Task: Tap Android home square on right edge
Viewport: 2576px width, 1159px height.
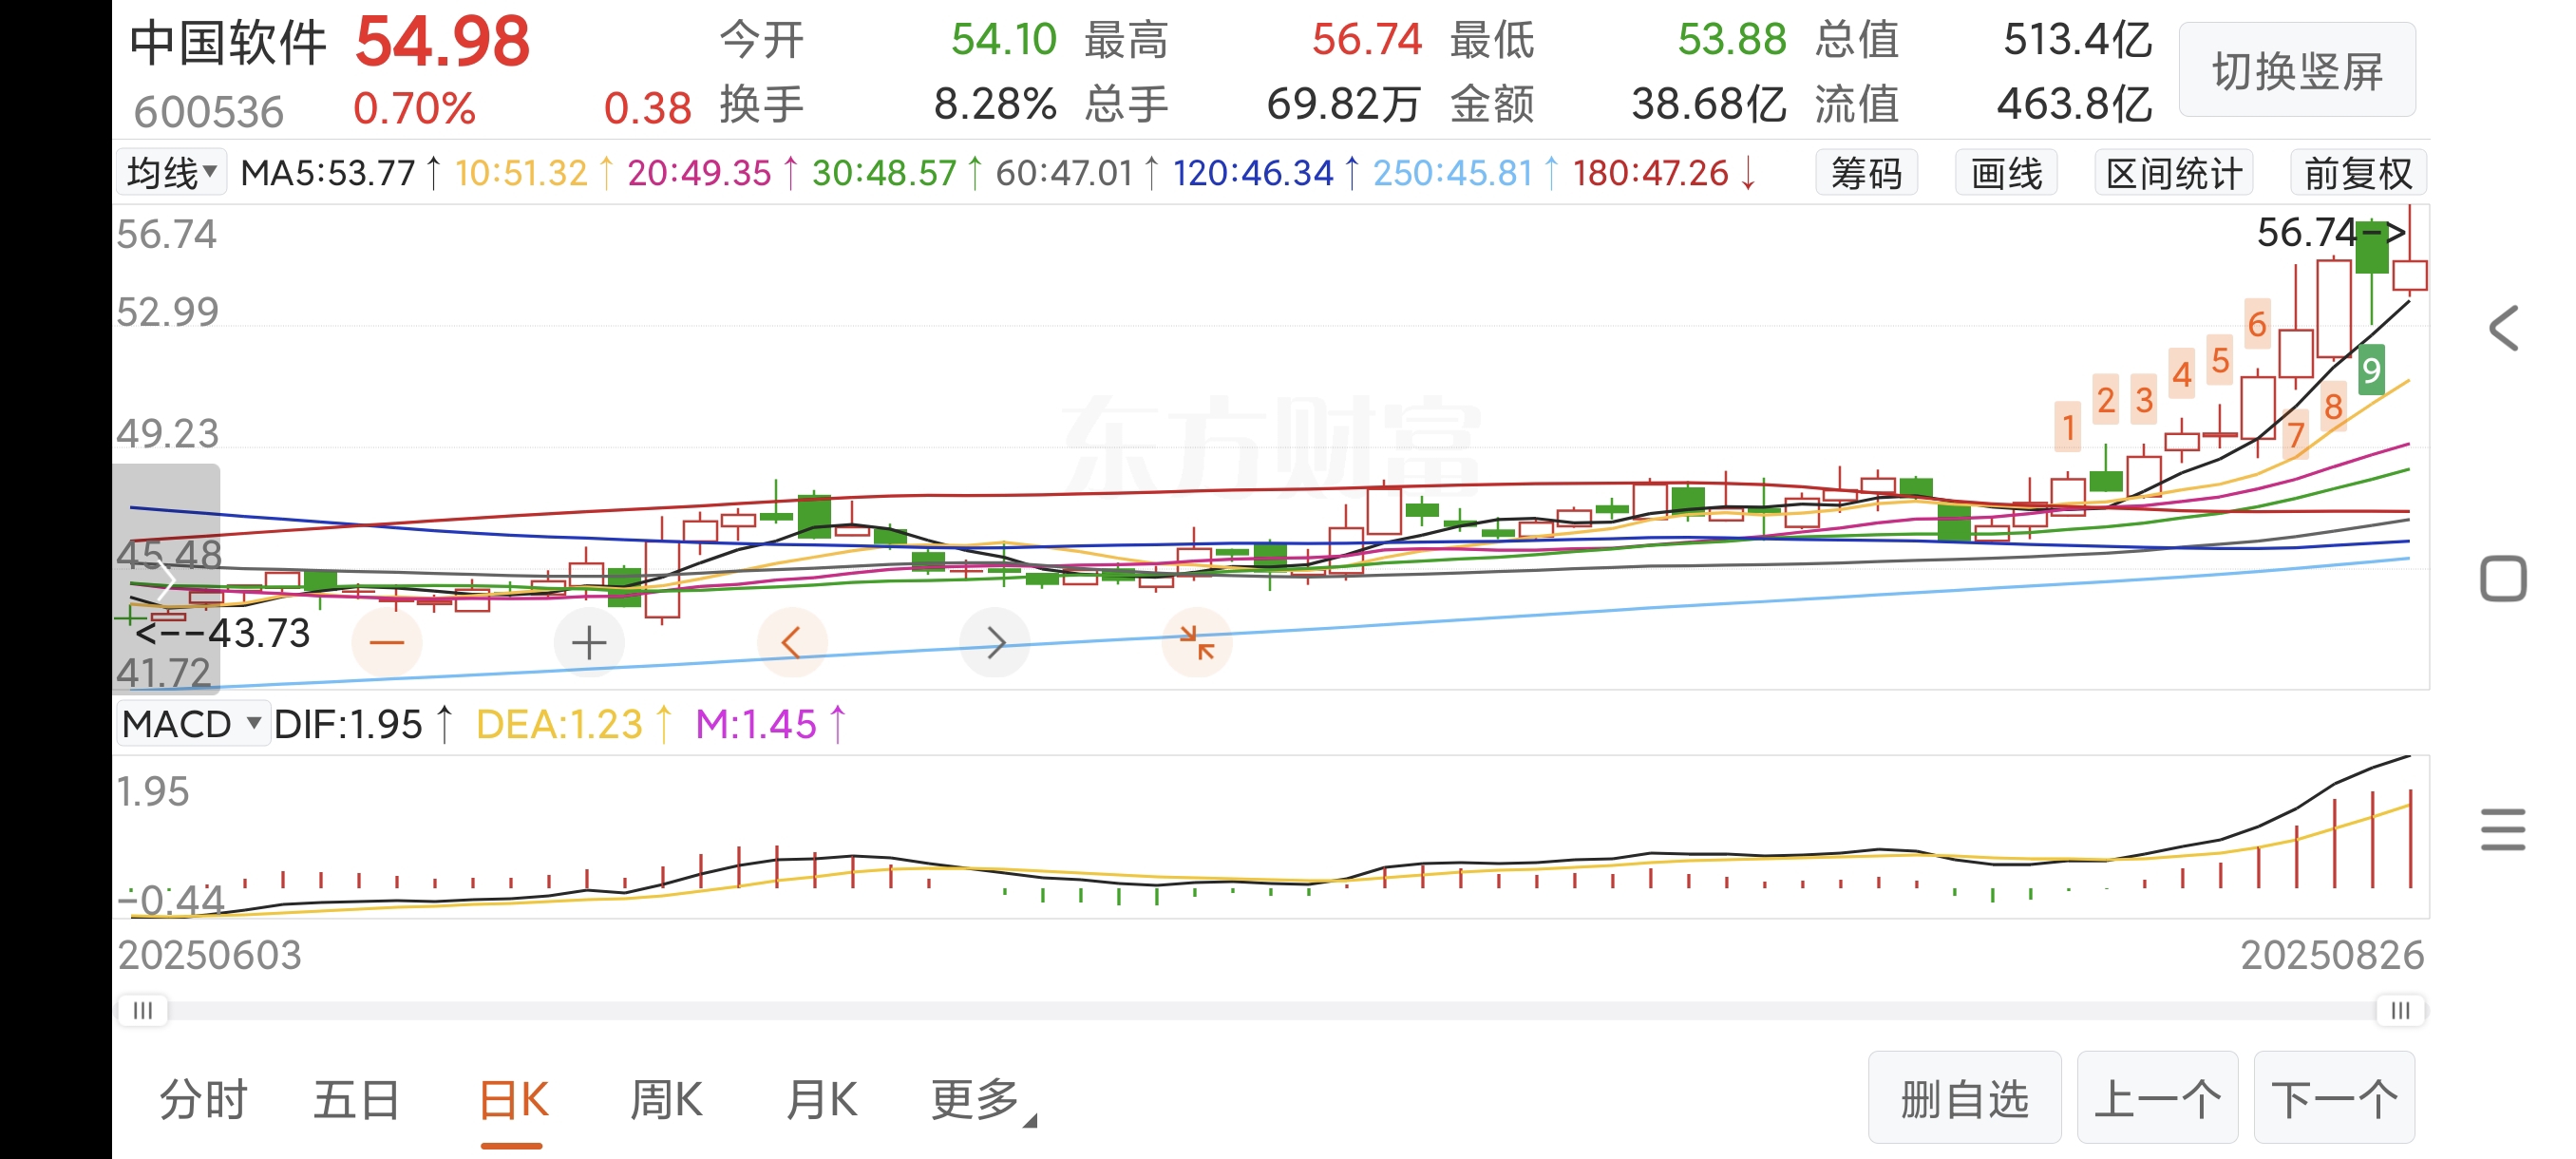Action: pyautogui.click(x=2503, y=579)
